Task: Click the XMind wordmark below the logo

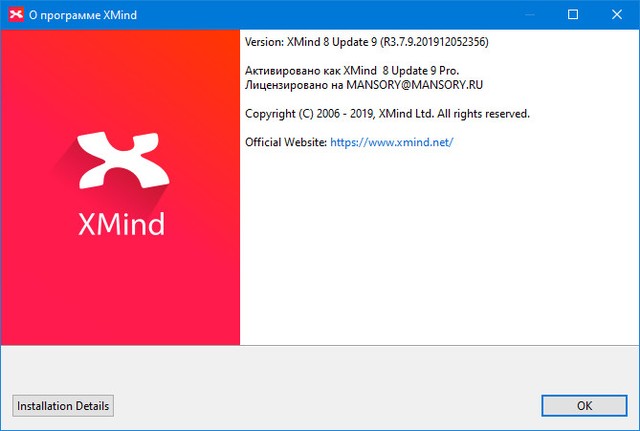Action: pyautogui.click(x=121, y=224)
